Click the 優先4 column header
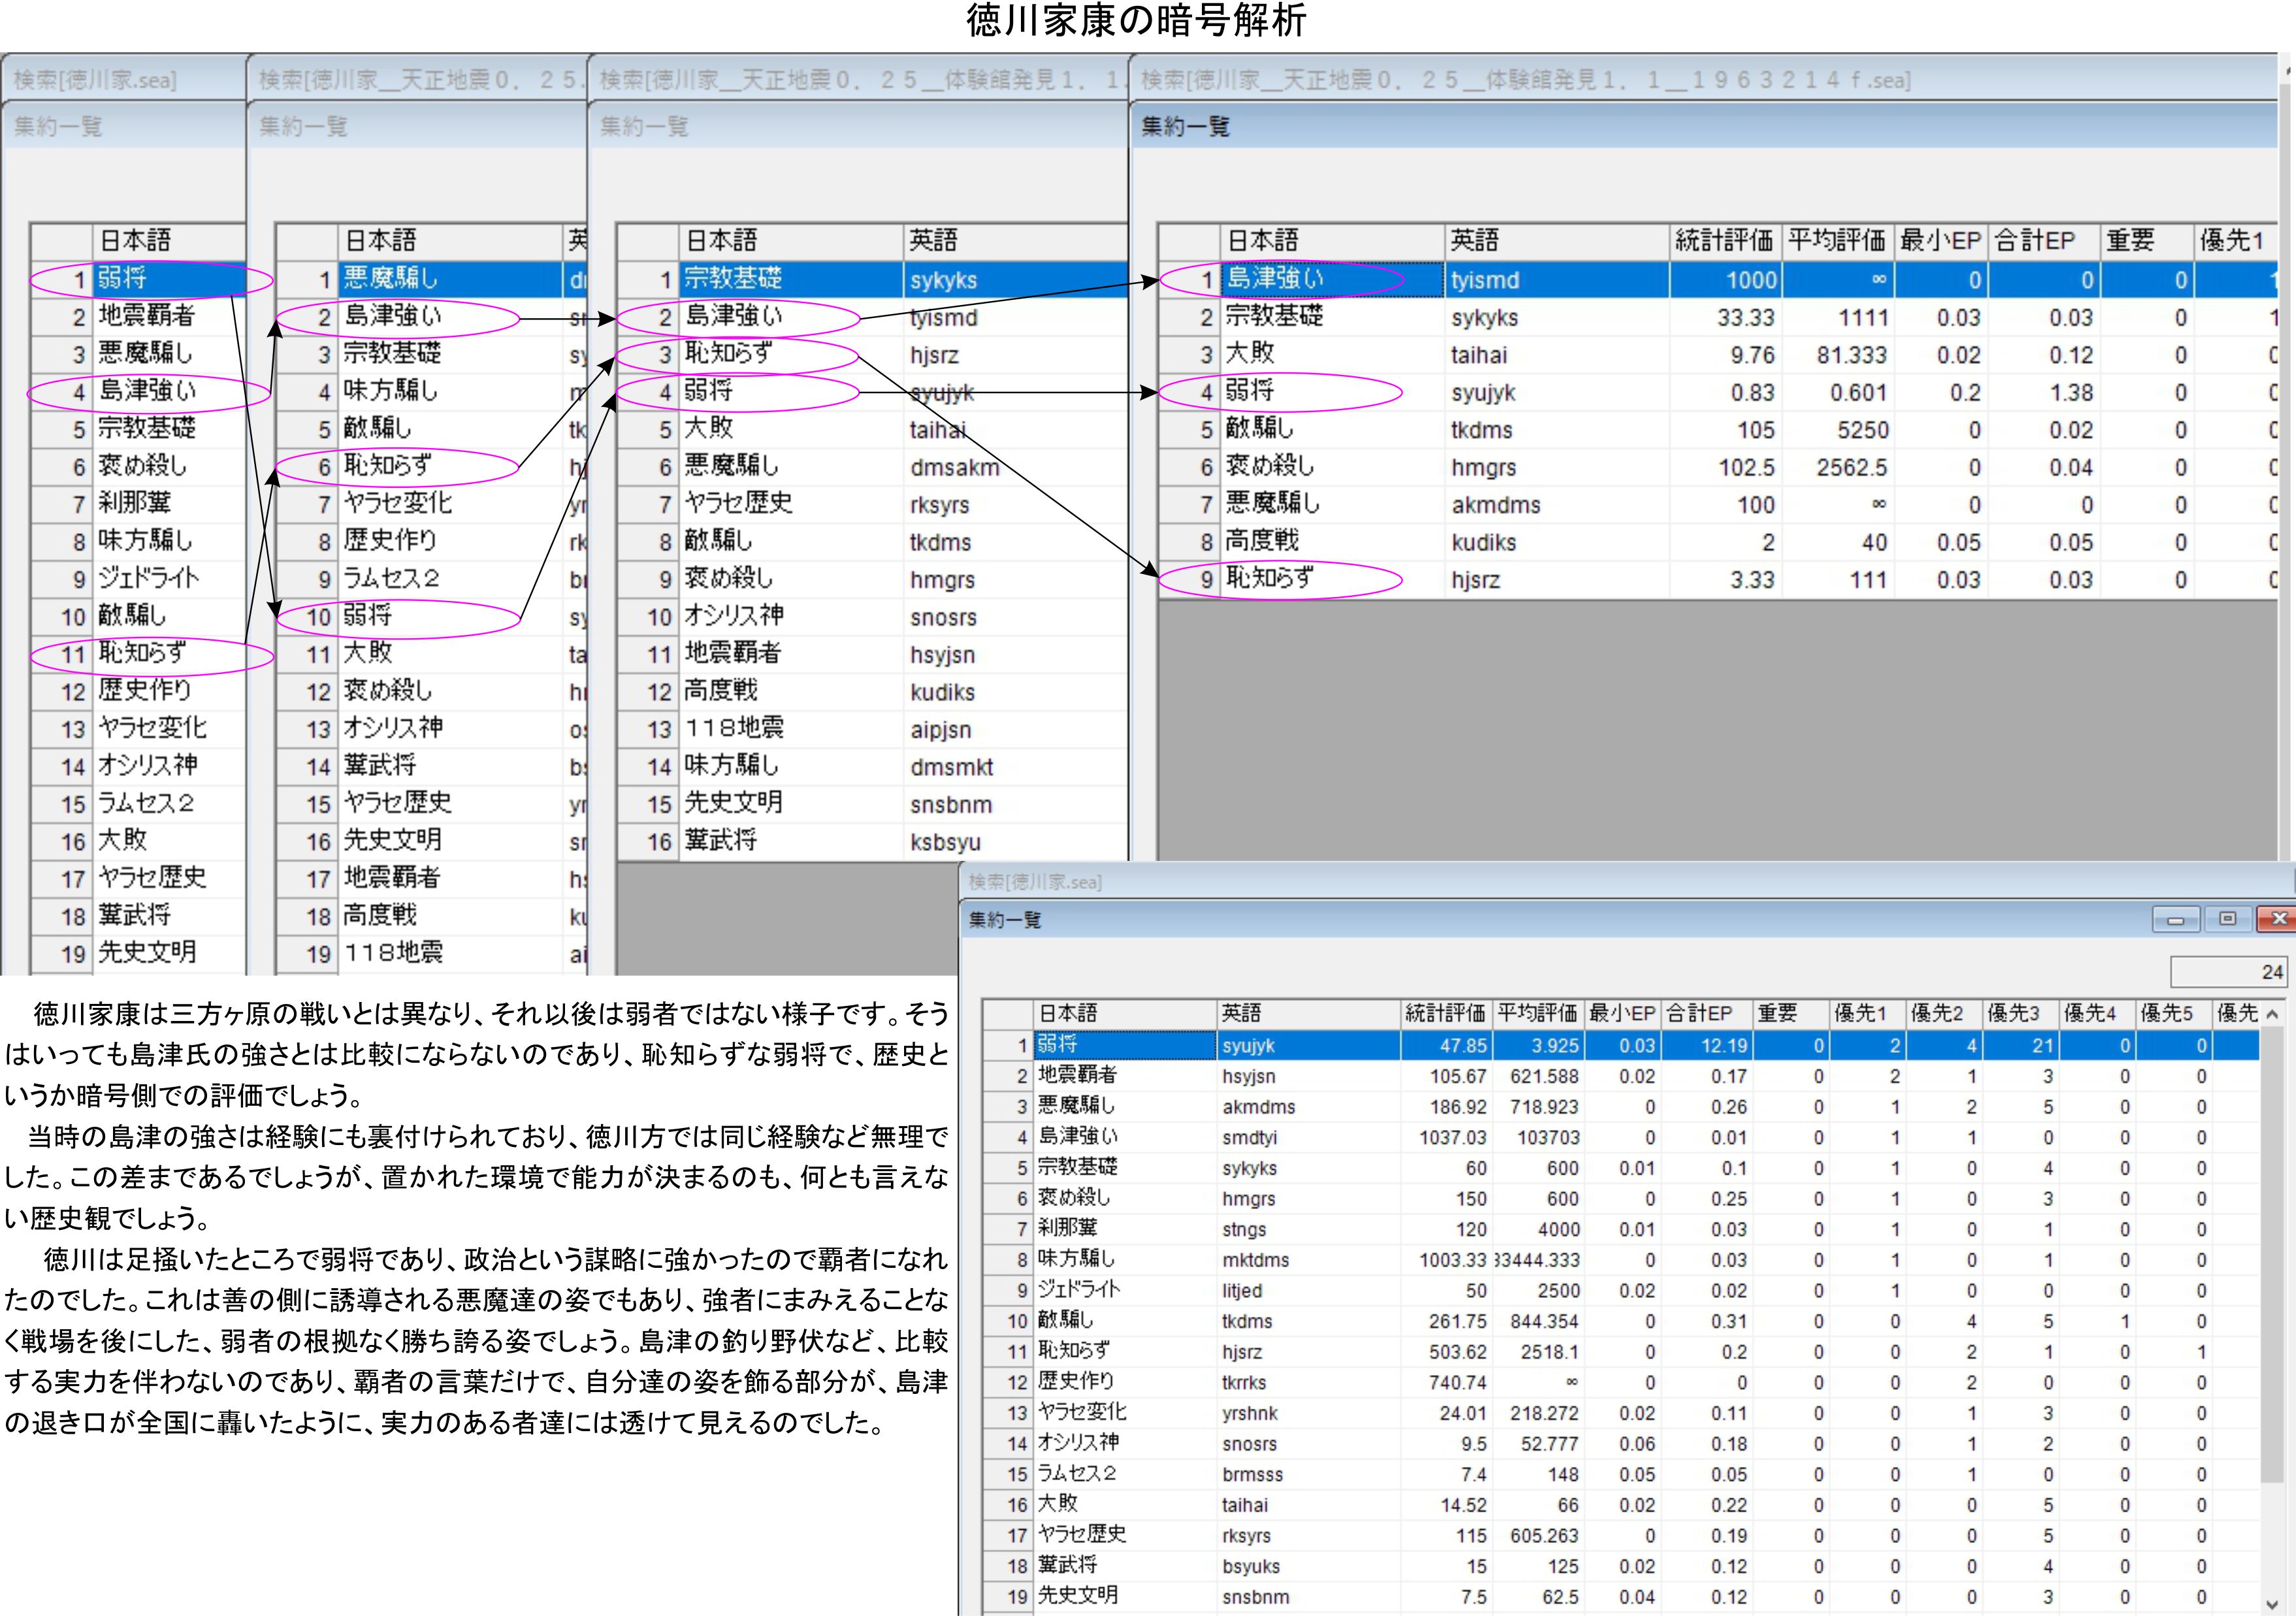 (x=2096, y=1014)
